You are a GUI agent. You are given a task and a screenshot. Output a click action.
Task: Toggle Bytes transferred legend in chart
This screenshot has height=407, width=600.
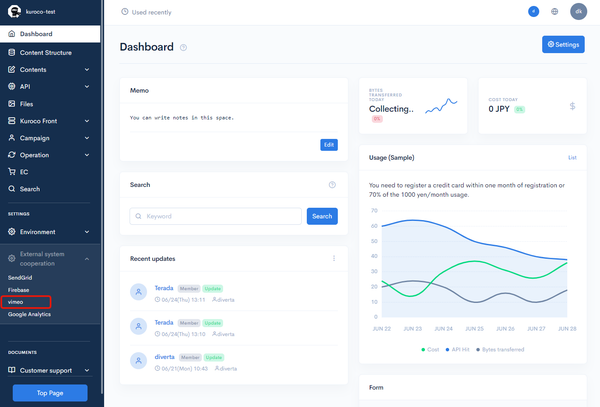[x=500, y=349]
